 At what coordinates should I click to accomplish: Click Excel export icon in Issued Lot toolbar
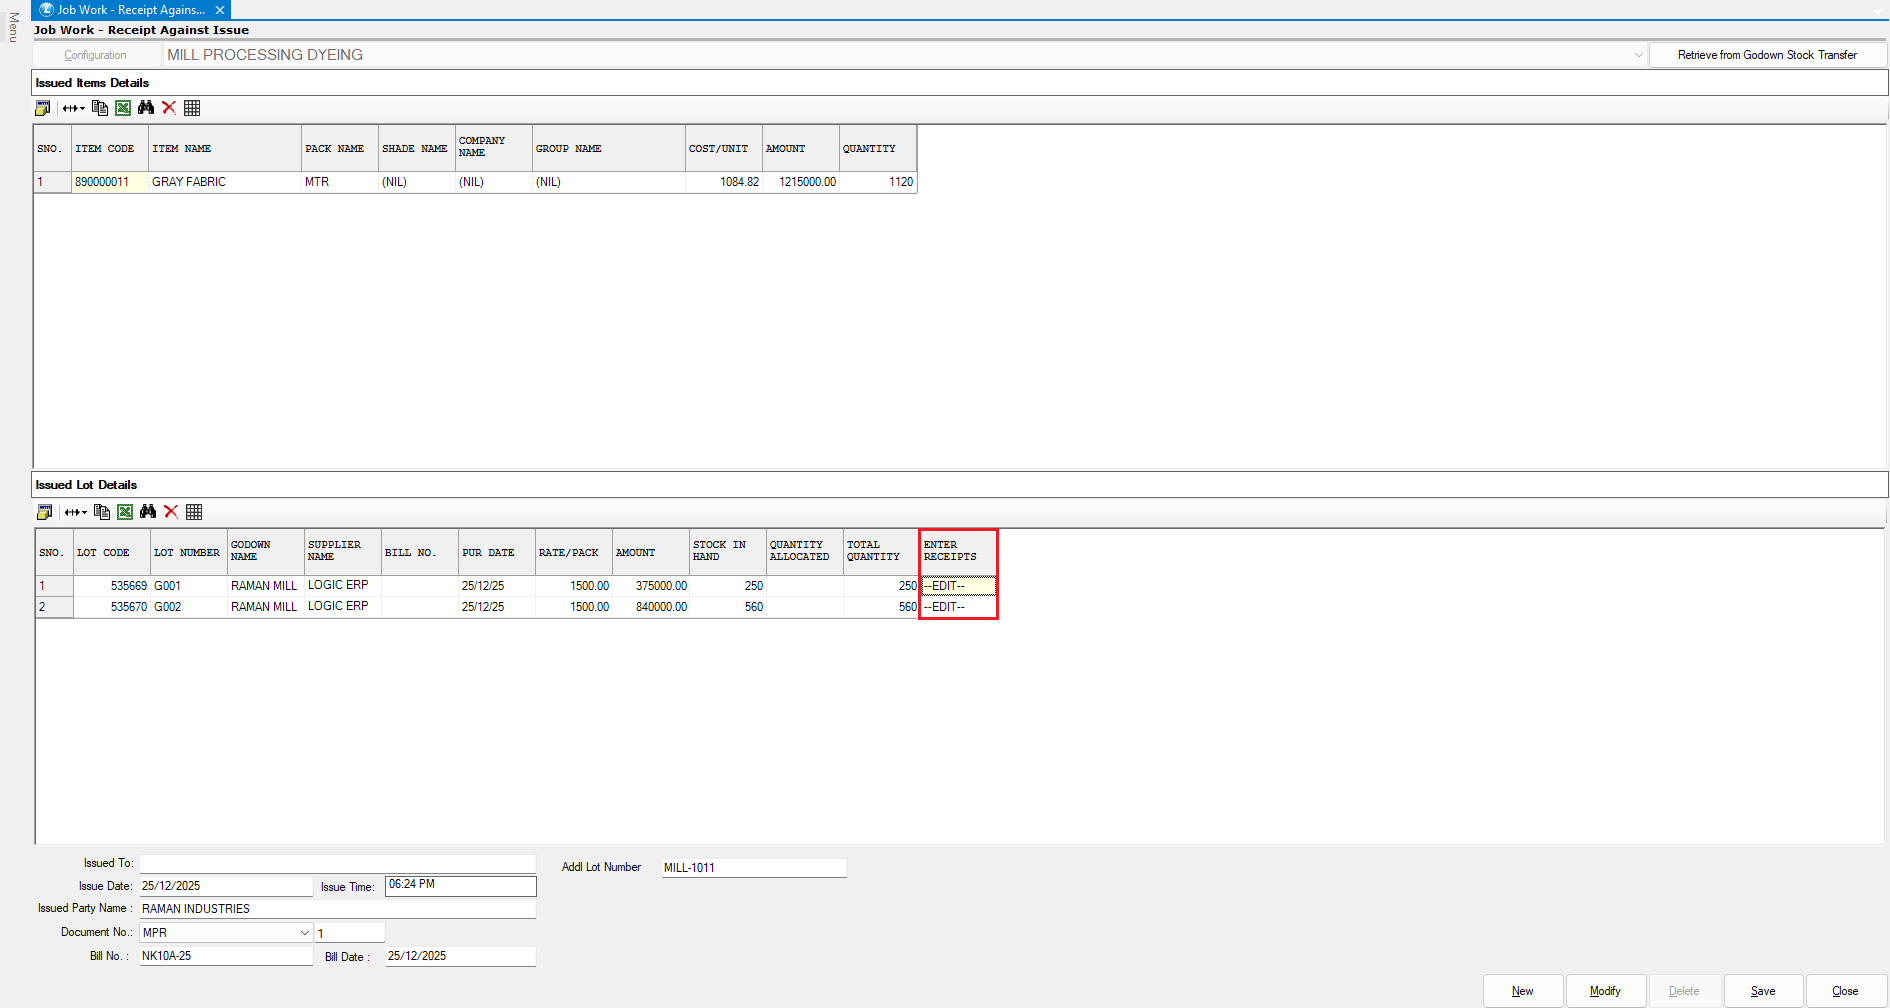click(x=125, y=512)
